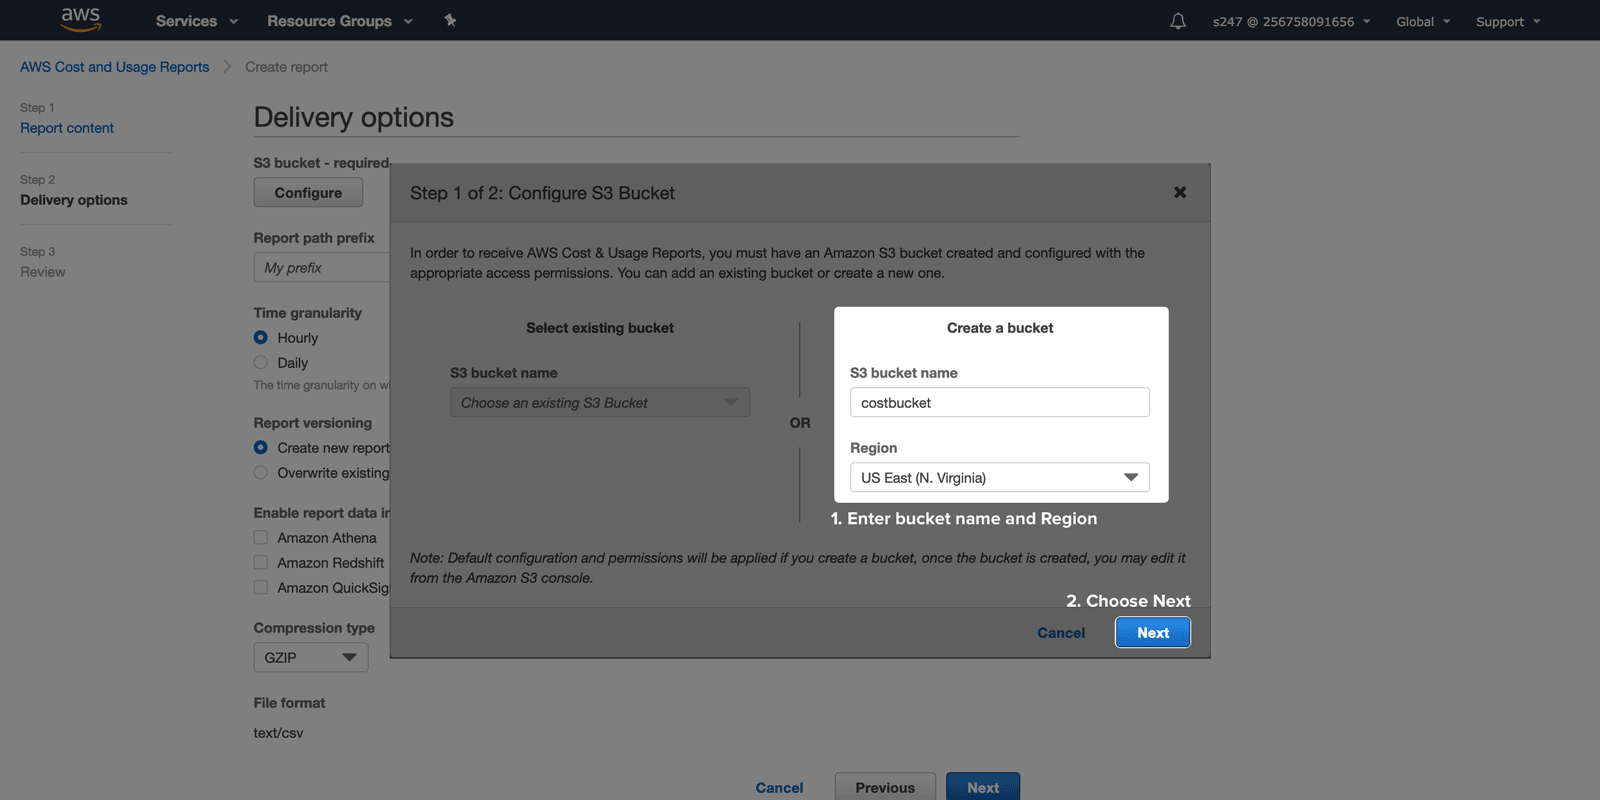Open the notifications bell icon
Viewport: 1600px width, 800px height.
1178,21
